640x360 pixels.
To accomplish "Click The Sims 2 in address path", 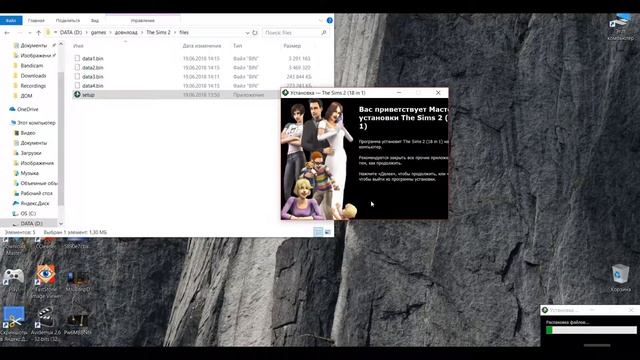I will (x=158, y=32).
